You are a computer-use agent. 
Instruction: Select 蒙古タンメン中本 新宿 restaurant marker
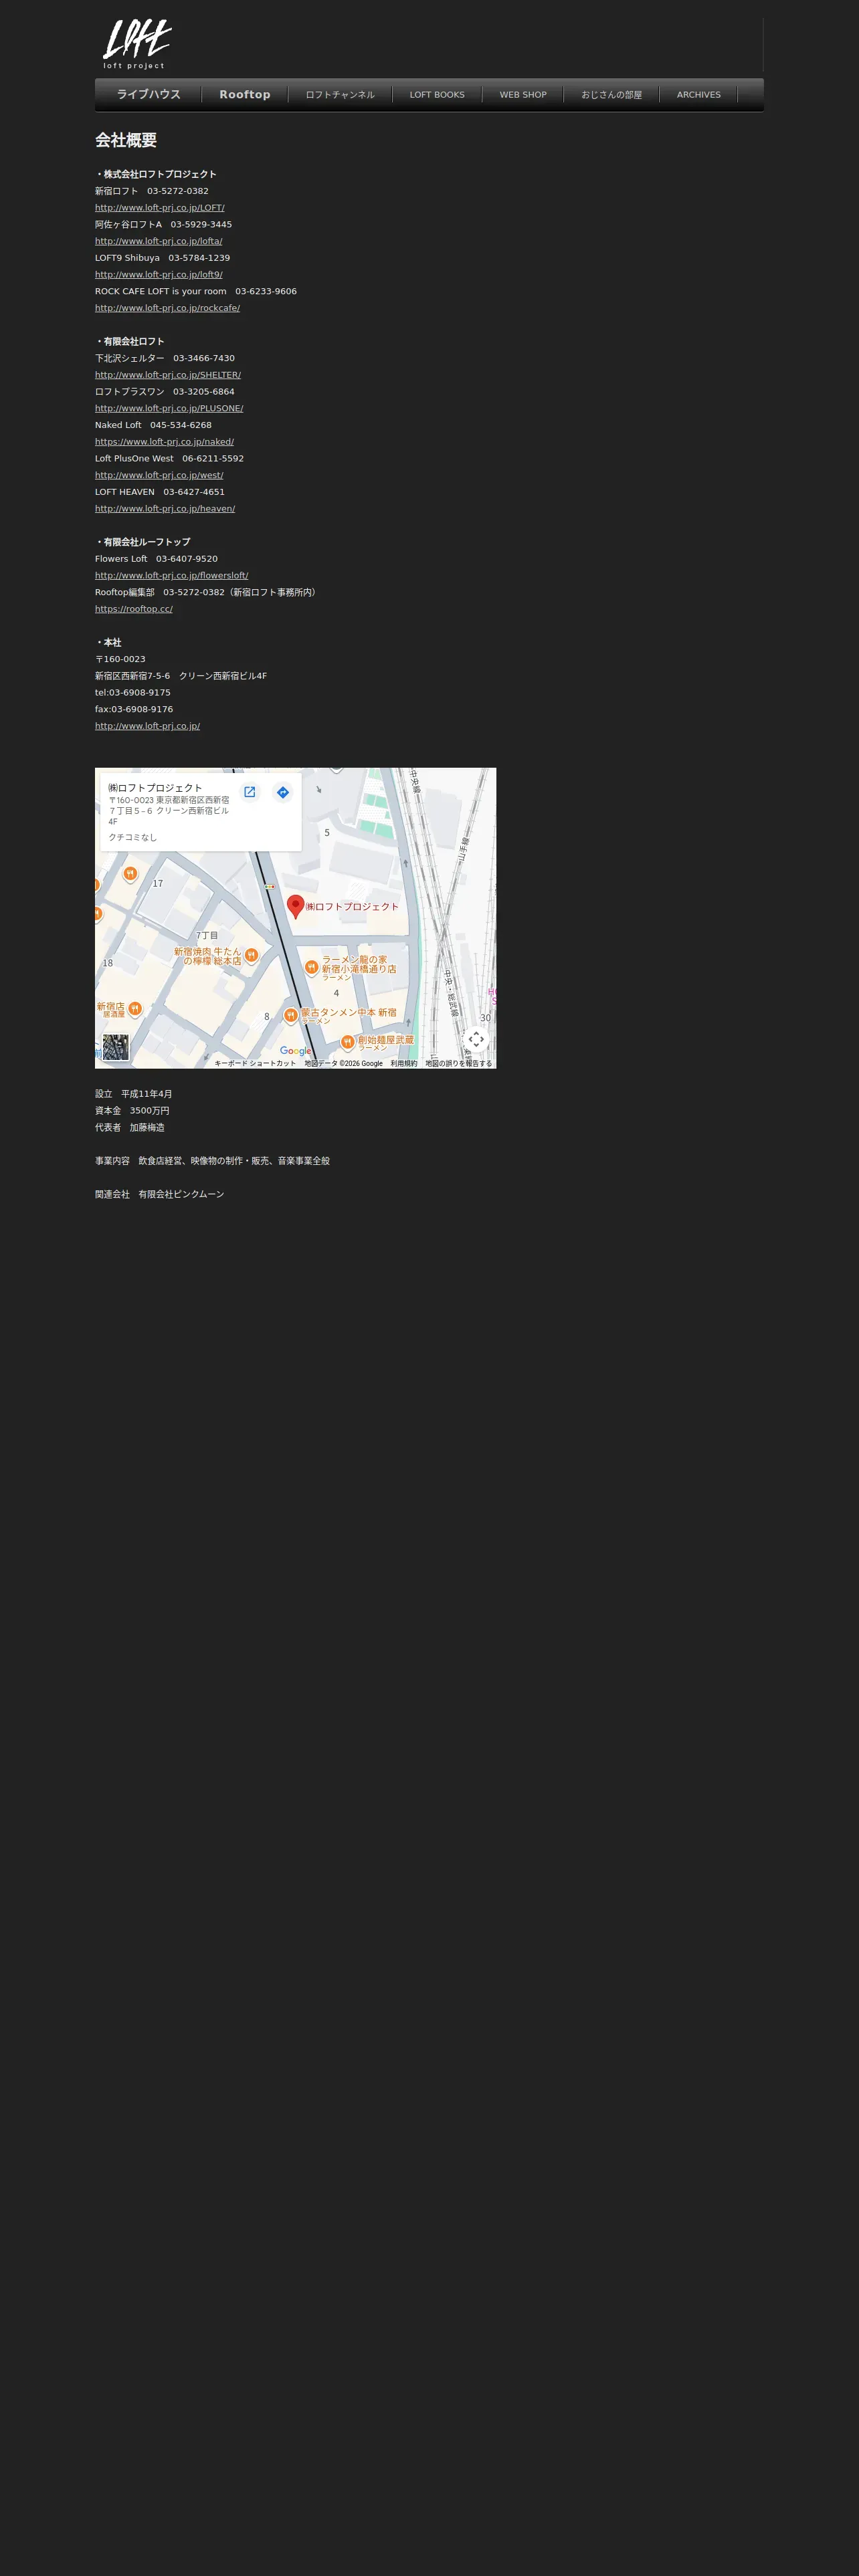290,1015
